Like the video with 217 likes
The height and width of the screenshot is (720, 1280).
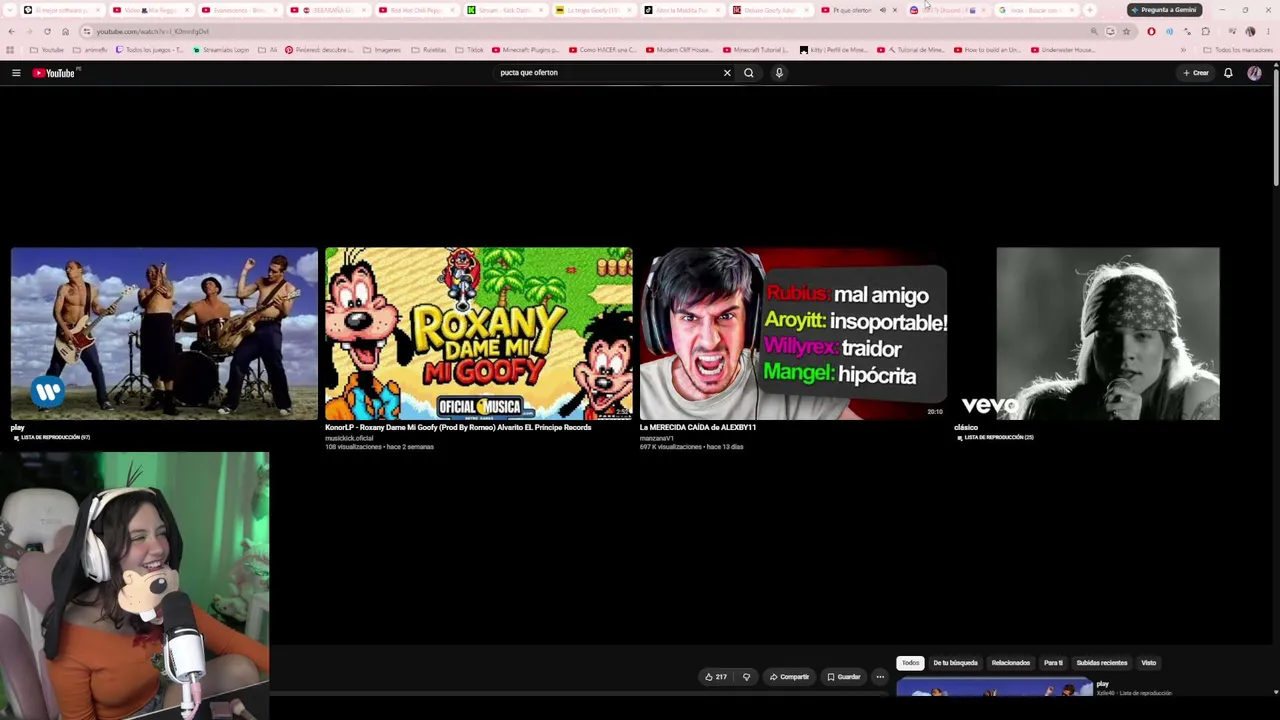716,677
